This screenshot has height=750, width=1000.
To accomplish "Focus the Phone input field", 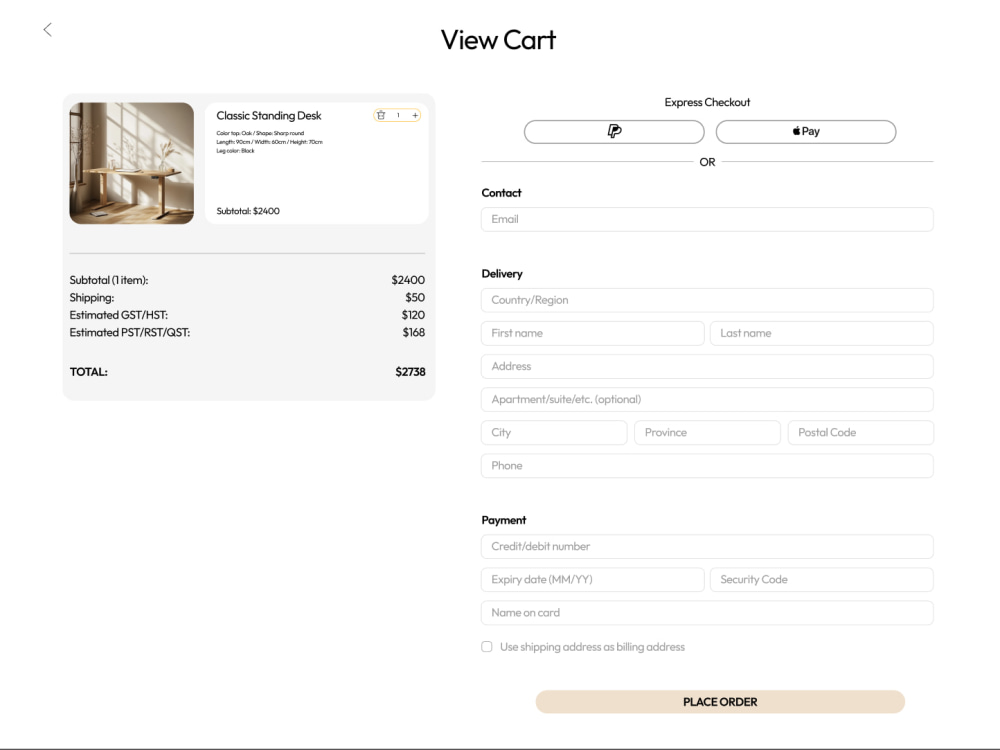I will pyautogui.click(x=707, y=466).
